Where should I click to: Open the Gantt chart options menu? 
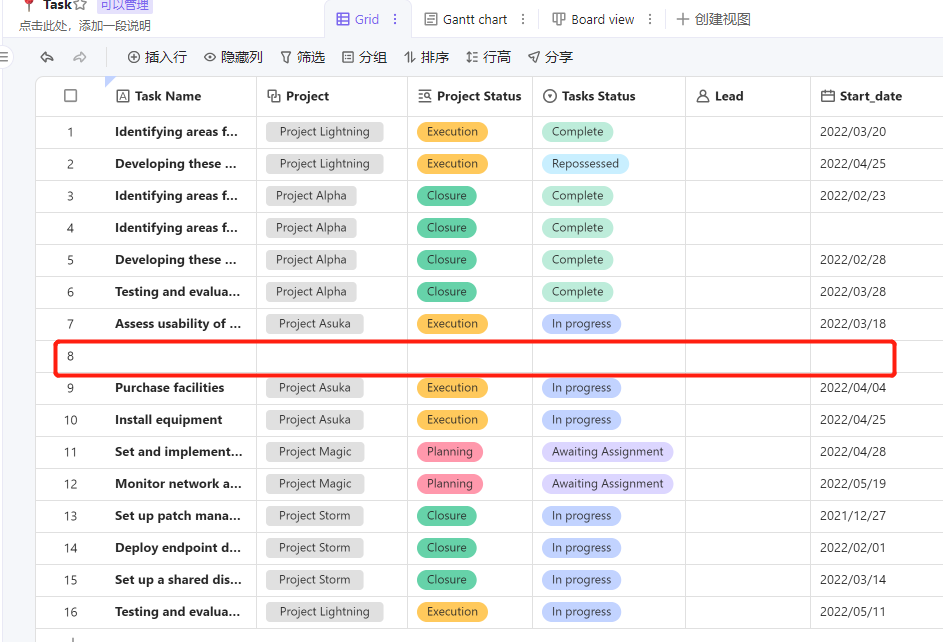pos(525,19)
